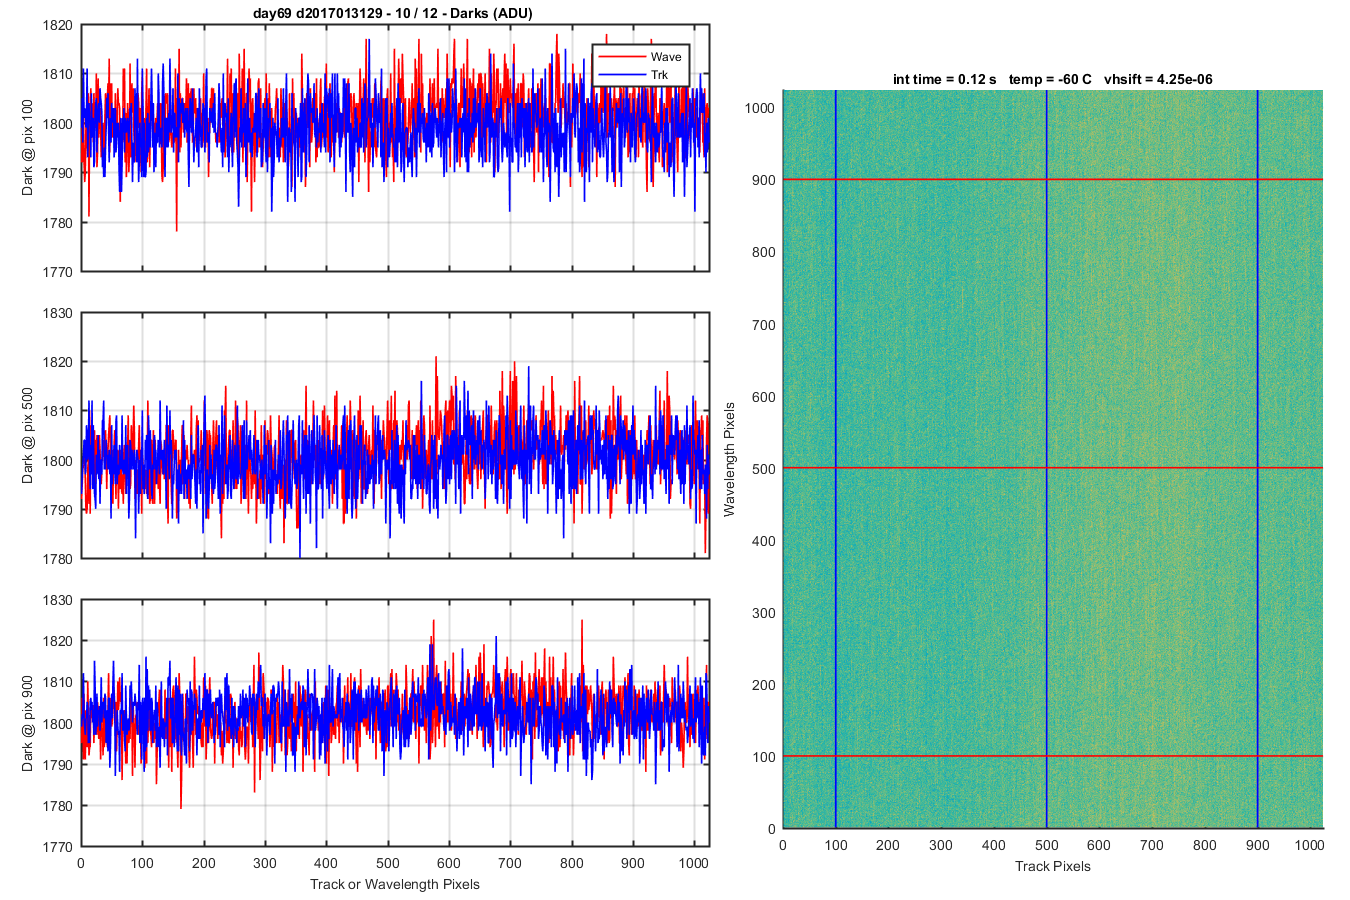
Task: Click the 'Track or Wavelength Pixels' axis label
Action: [x=395, y=884]
